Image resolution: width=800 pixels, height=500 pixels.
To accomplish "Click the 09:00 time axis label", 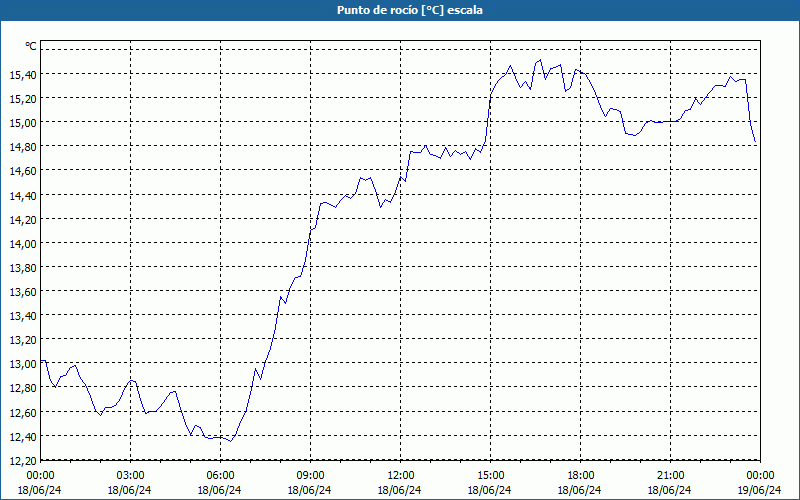I will coord(310,476).
